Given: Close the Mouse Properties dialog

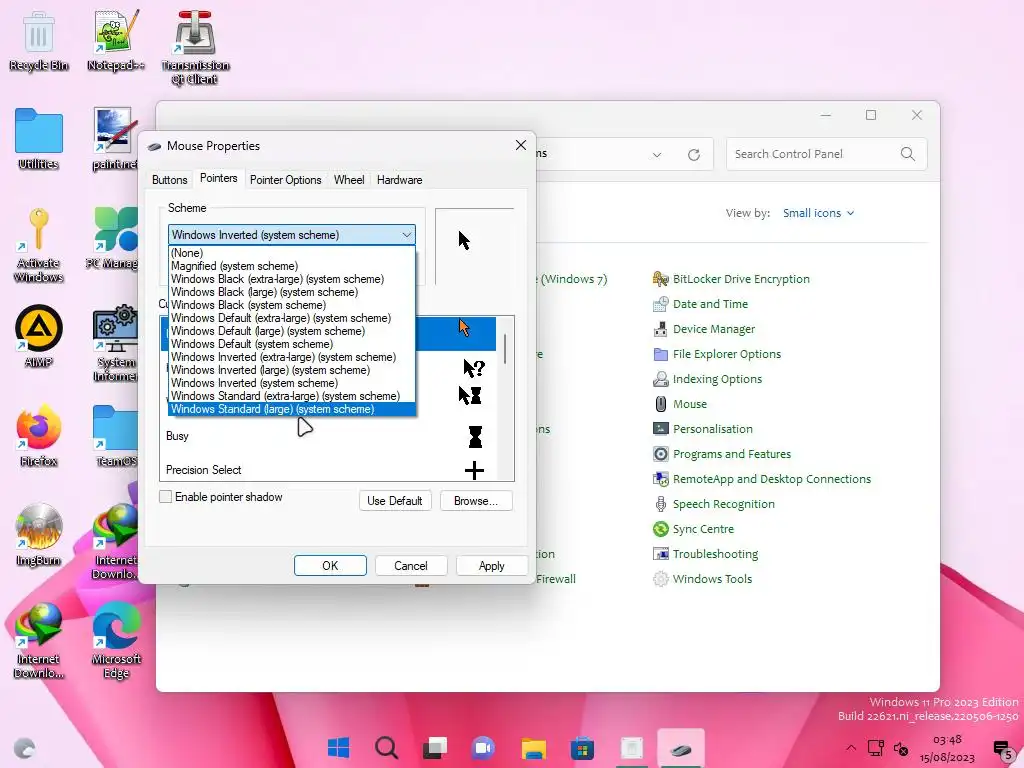Looking at the screenshot, I should tap(520, 145).
